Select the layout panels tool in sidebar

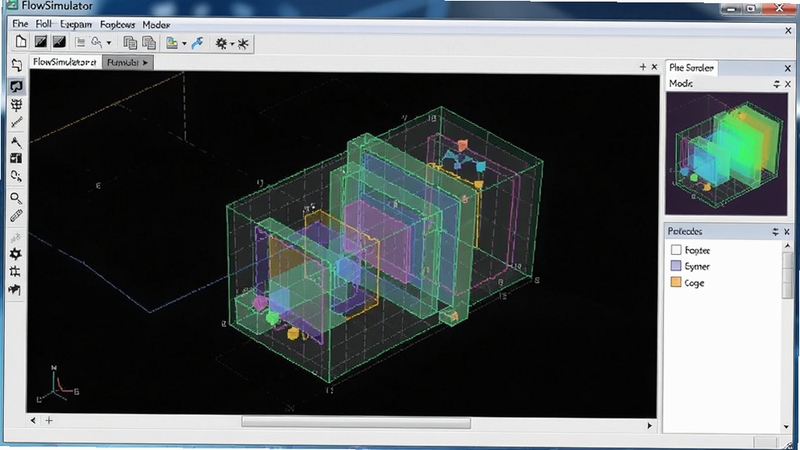point(16,158)
